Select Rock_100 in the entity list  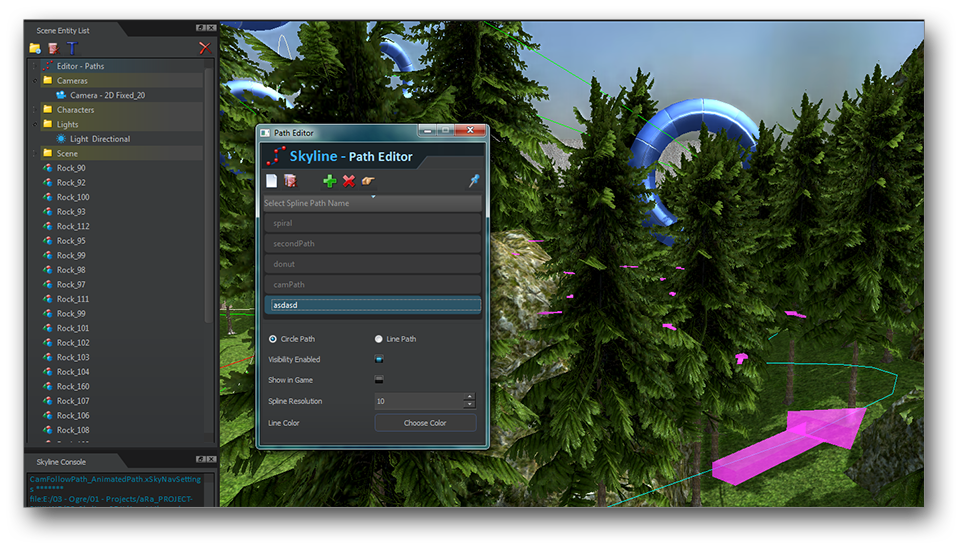73,197
